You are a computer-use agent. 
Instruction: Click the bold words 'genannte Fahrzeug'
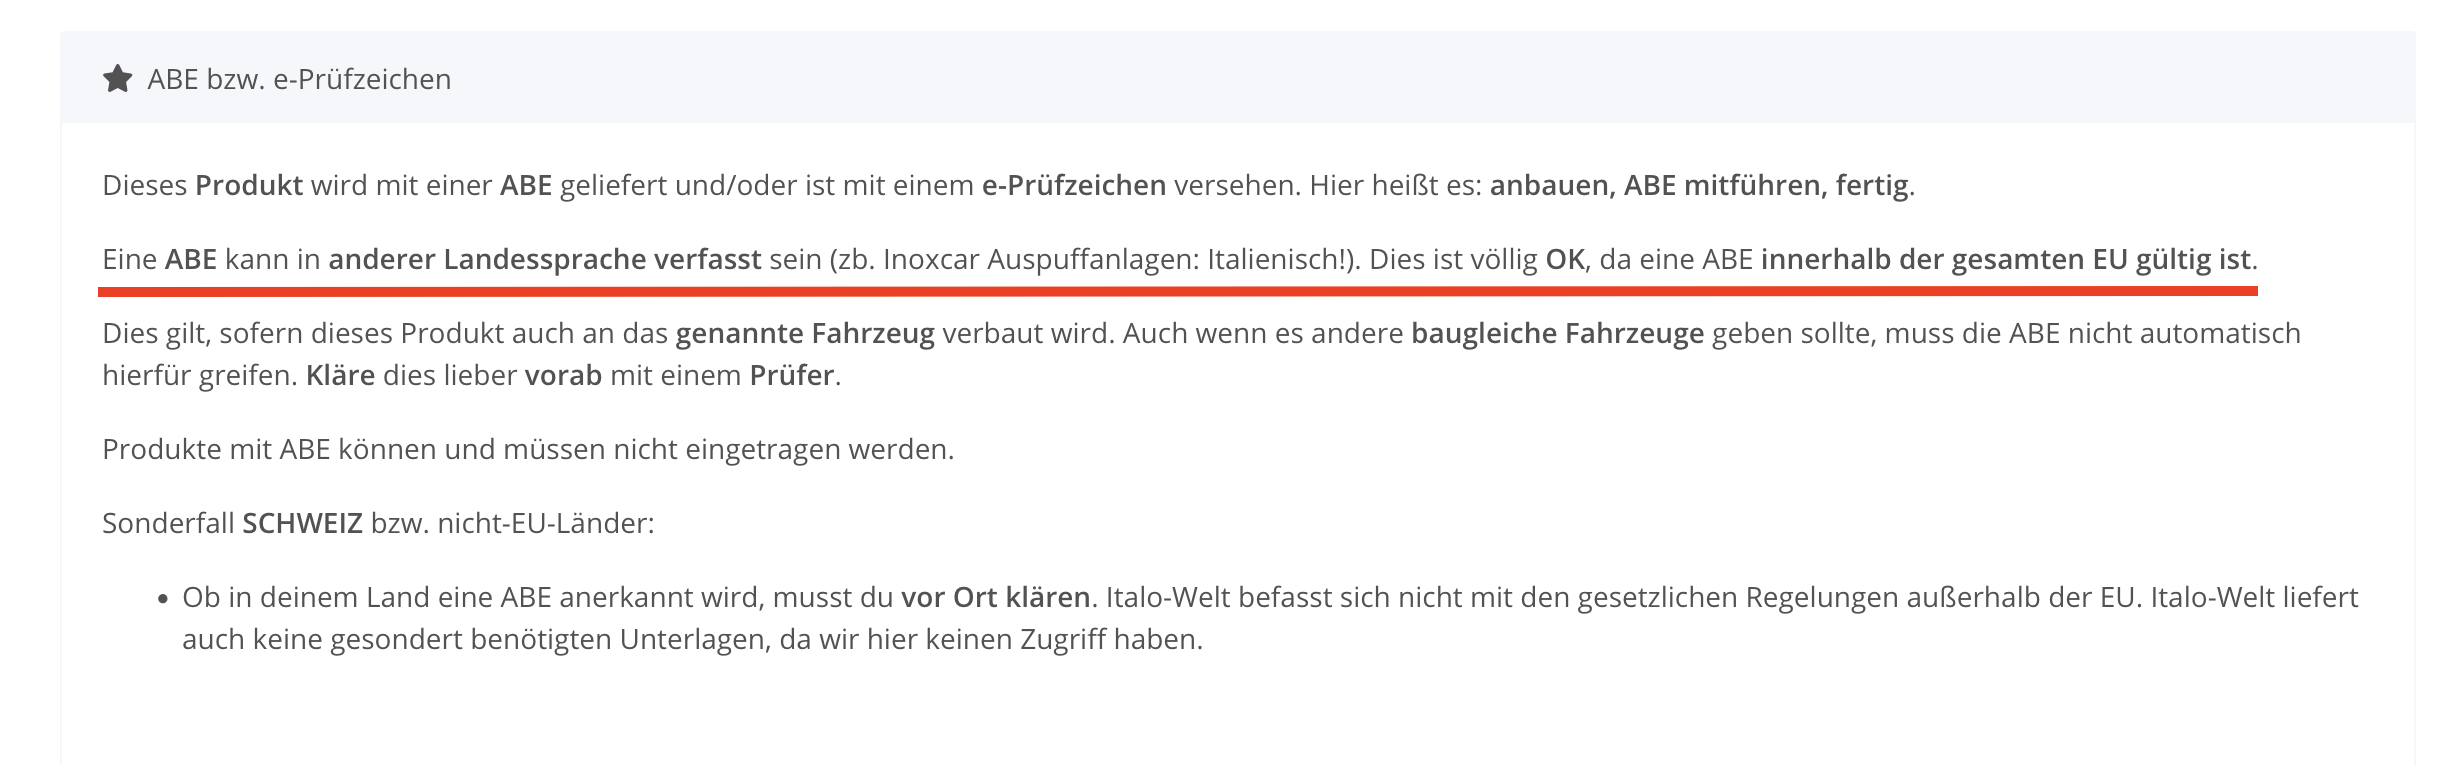pyautogui.click(x=805, y=333)
